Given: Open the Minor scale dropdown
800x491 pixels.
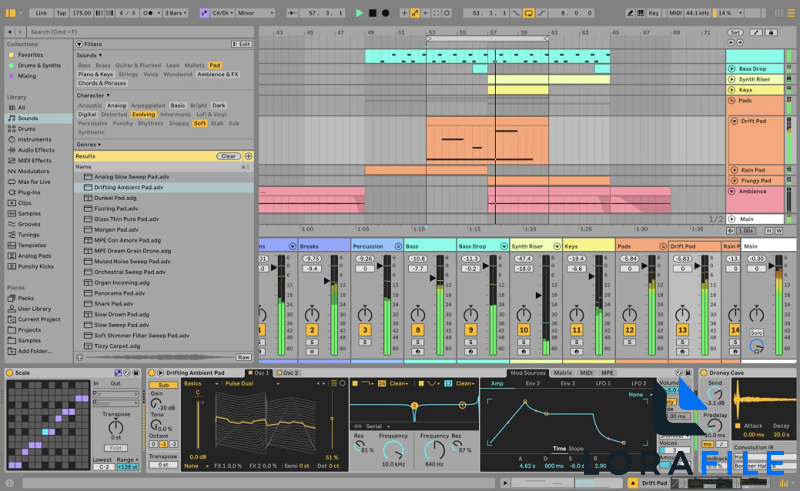Looking at the screenshot, I should [x=256, y=13].
